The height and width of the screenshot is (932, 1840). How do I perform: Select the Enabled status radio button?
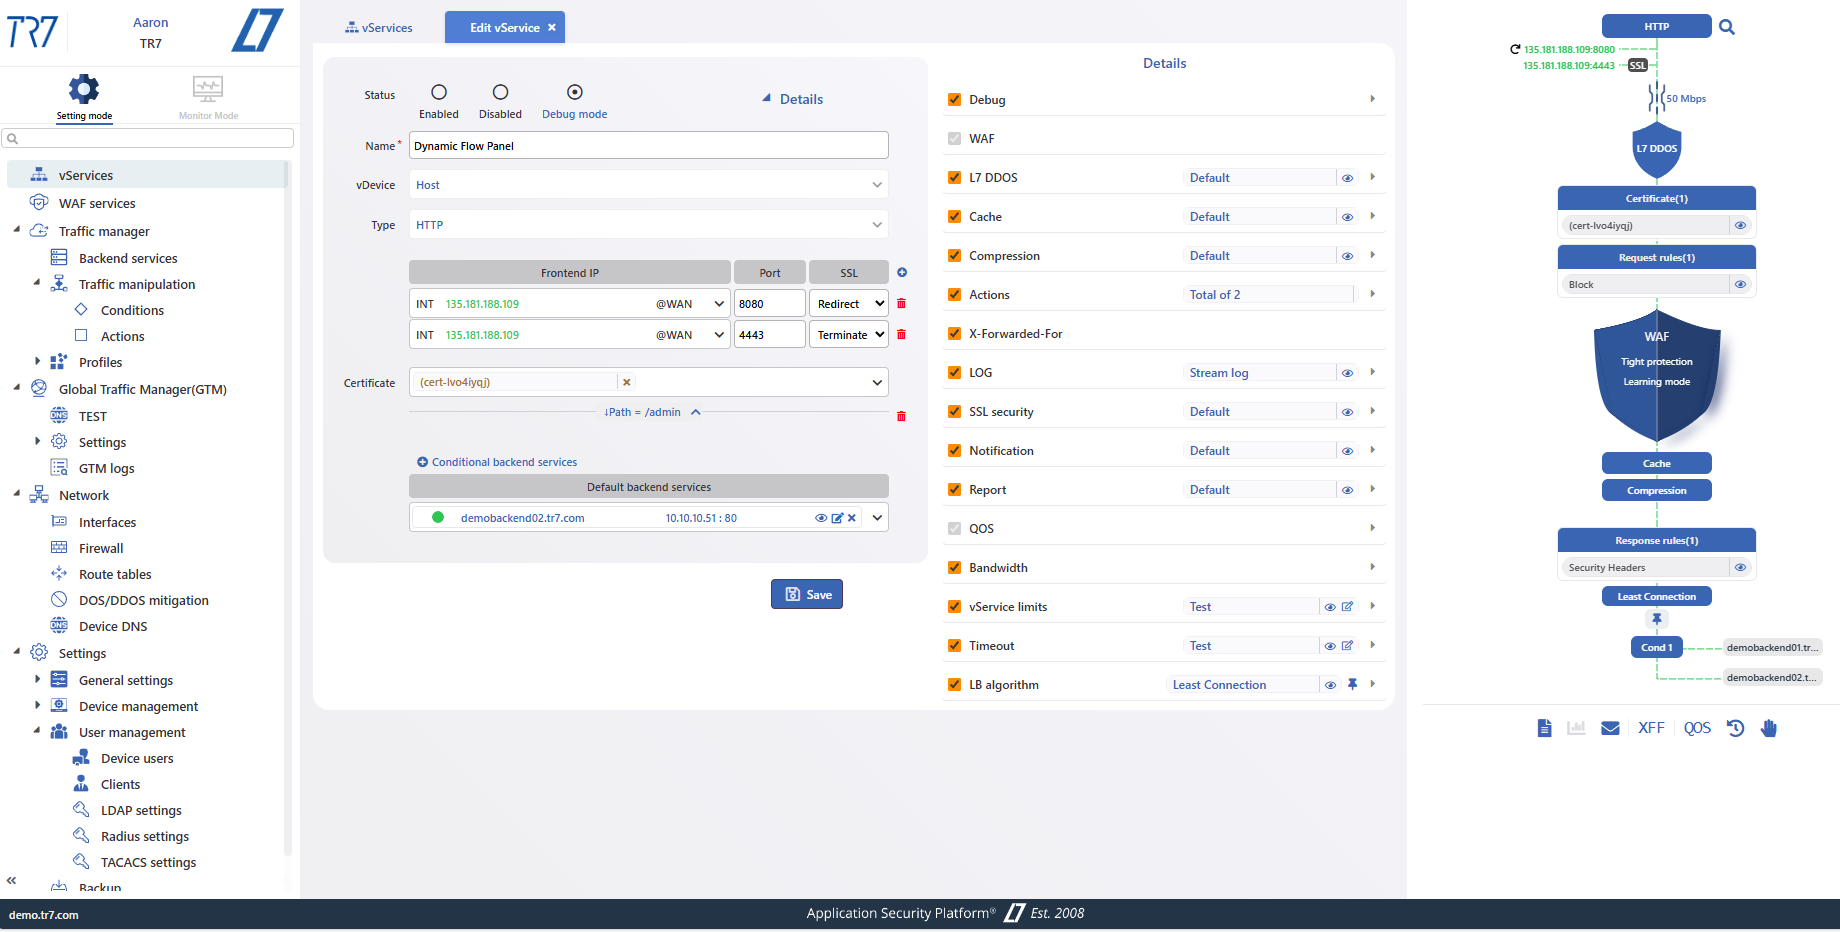439,92
